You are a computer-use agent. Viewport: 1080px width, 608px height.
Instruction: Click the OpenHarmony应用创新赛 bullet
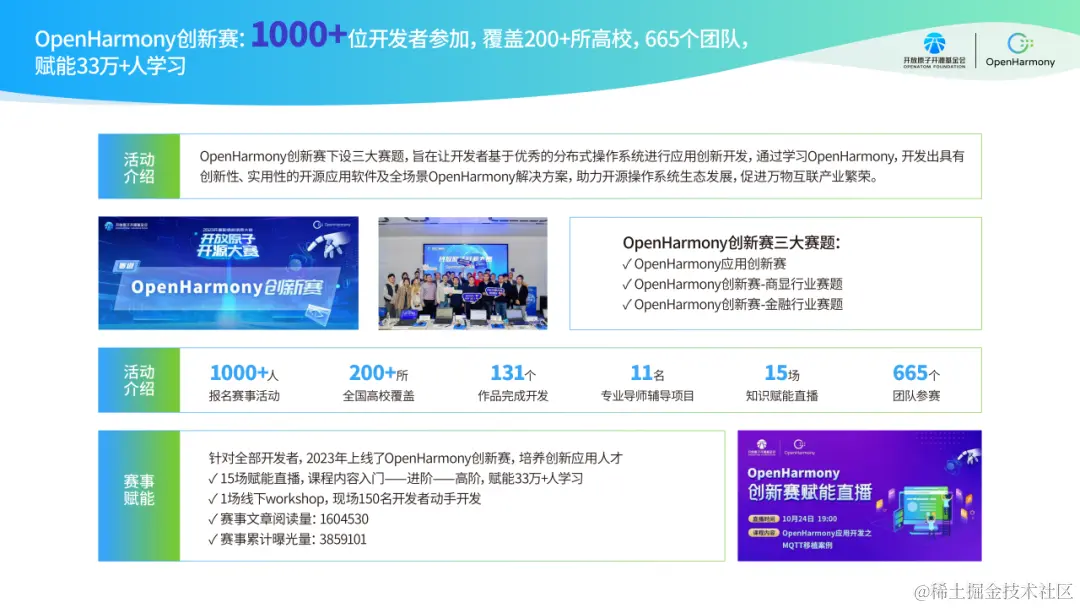point(703,264)
